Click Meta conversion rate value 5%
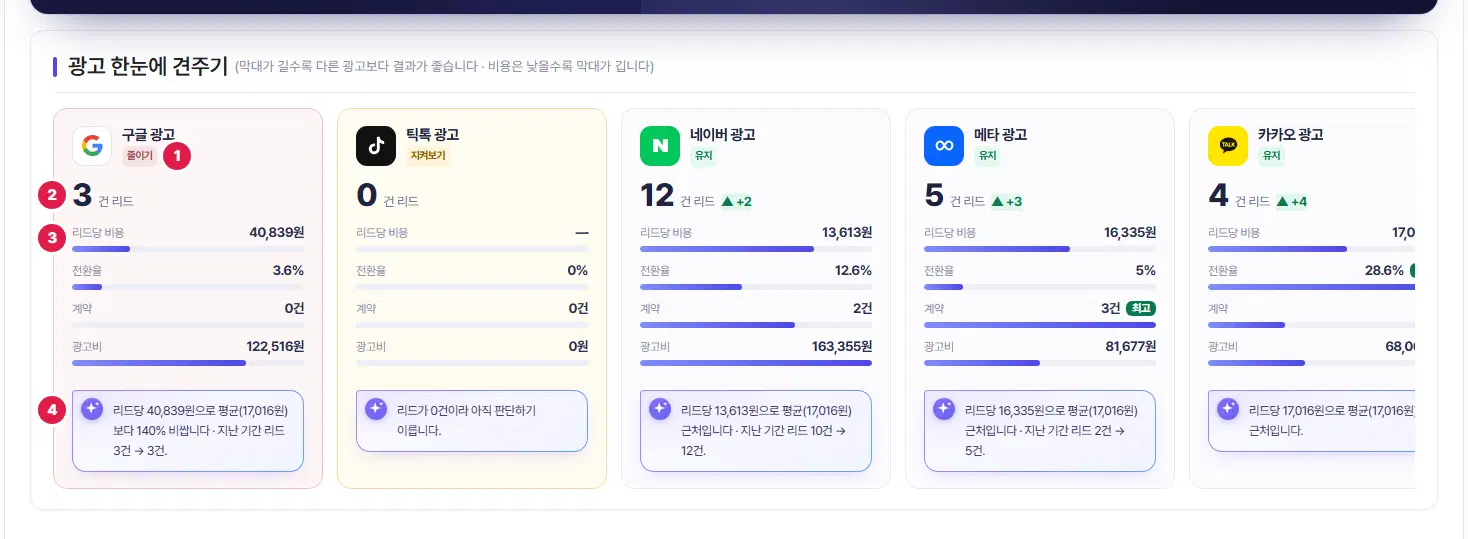 pyautogui.click(x=1145, y=270)
